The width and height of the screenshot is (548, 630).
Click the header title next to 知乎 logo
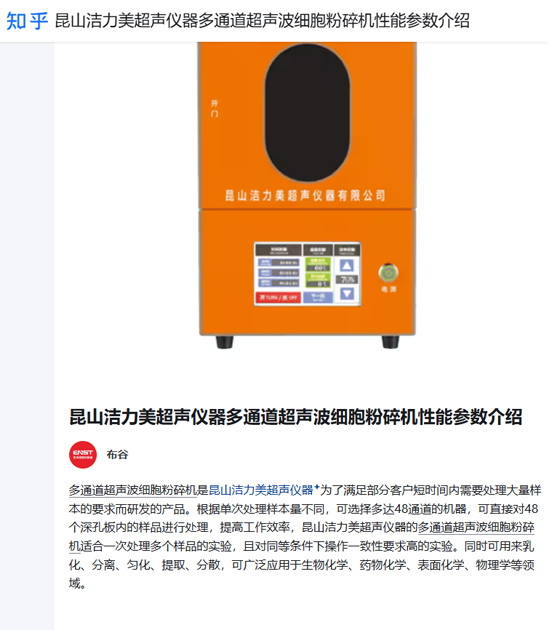point(262,21)
